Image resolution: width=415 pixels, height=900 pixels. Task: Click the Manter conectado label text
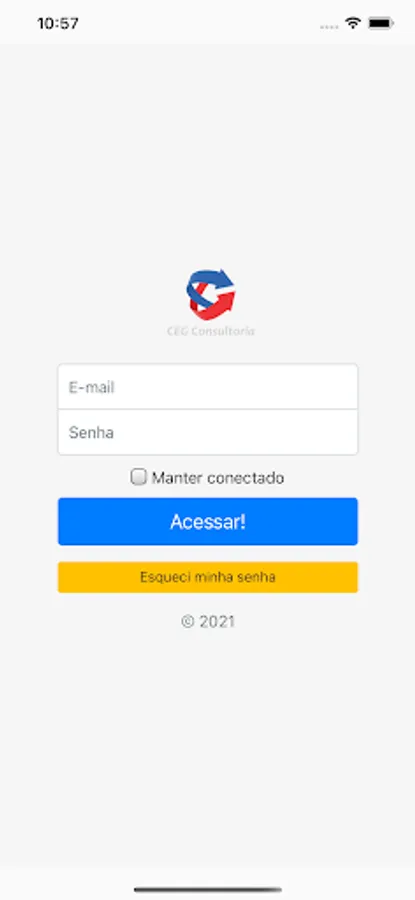tap(218, 478)
